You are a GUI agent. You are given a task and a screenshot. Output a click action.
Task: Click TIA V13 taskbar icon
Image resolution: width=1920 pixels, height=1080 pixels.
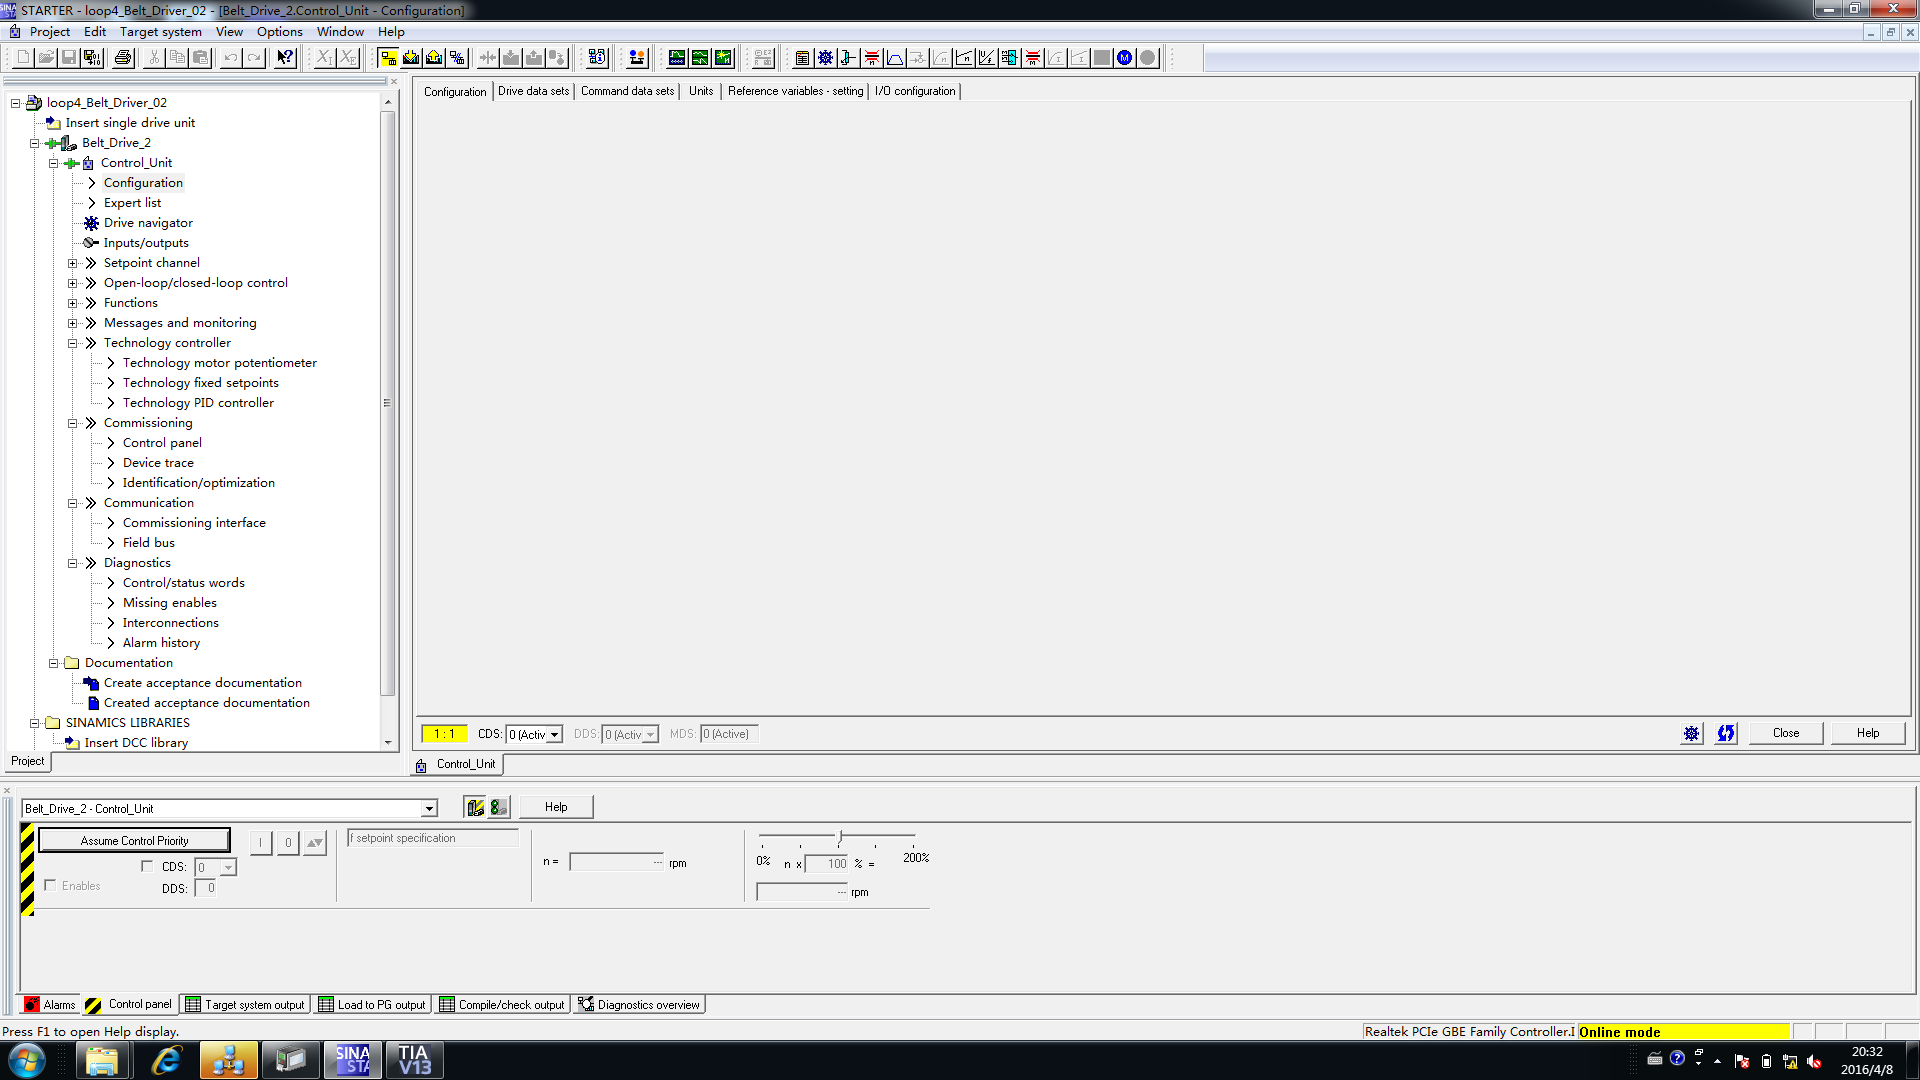[414, 1060]
